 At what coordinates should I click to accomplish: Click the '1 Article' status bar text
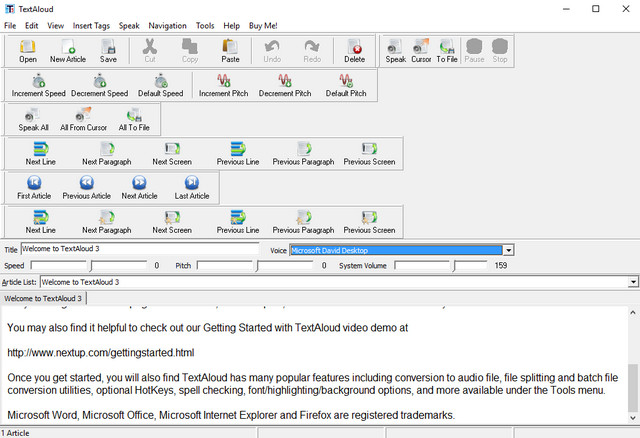15,433
